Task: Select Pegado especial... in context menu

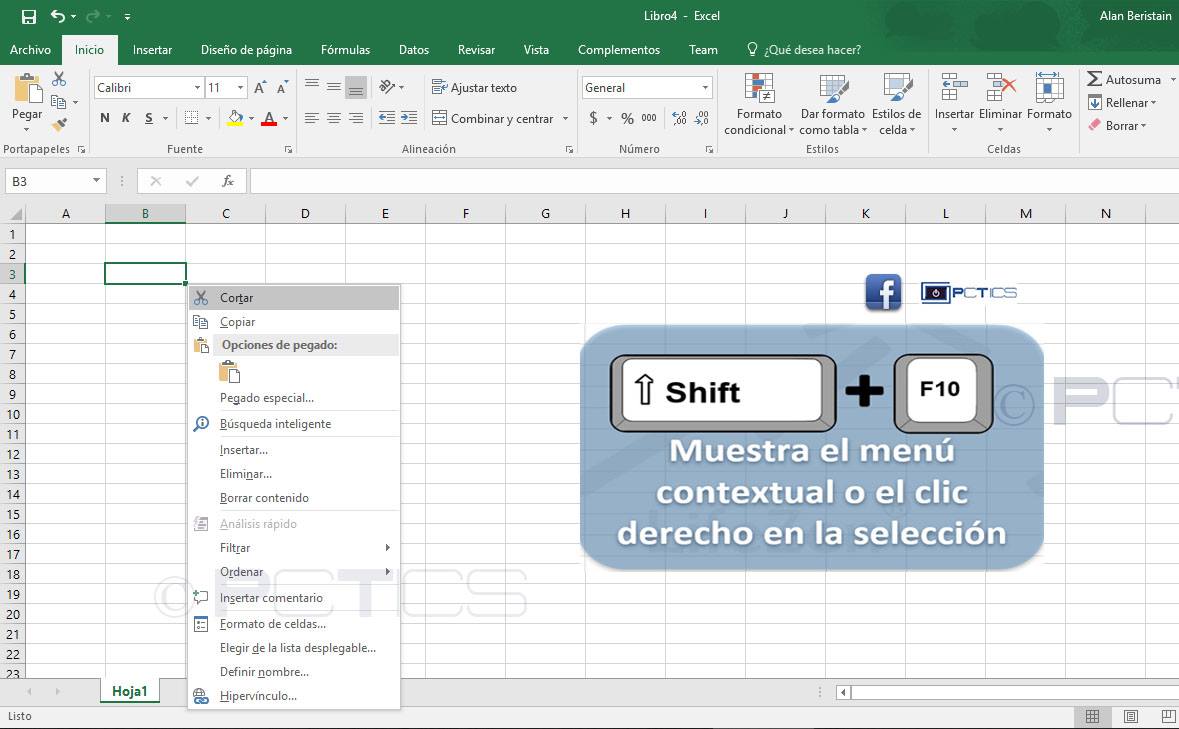Action: pyautogui.click(x=294, y=398)
